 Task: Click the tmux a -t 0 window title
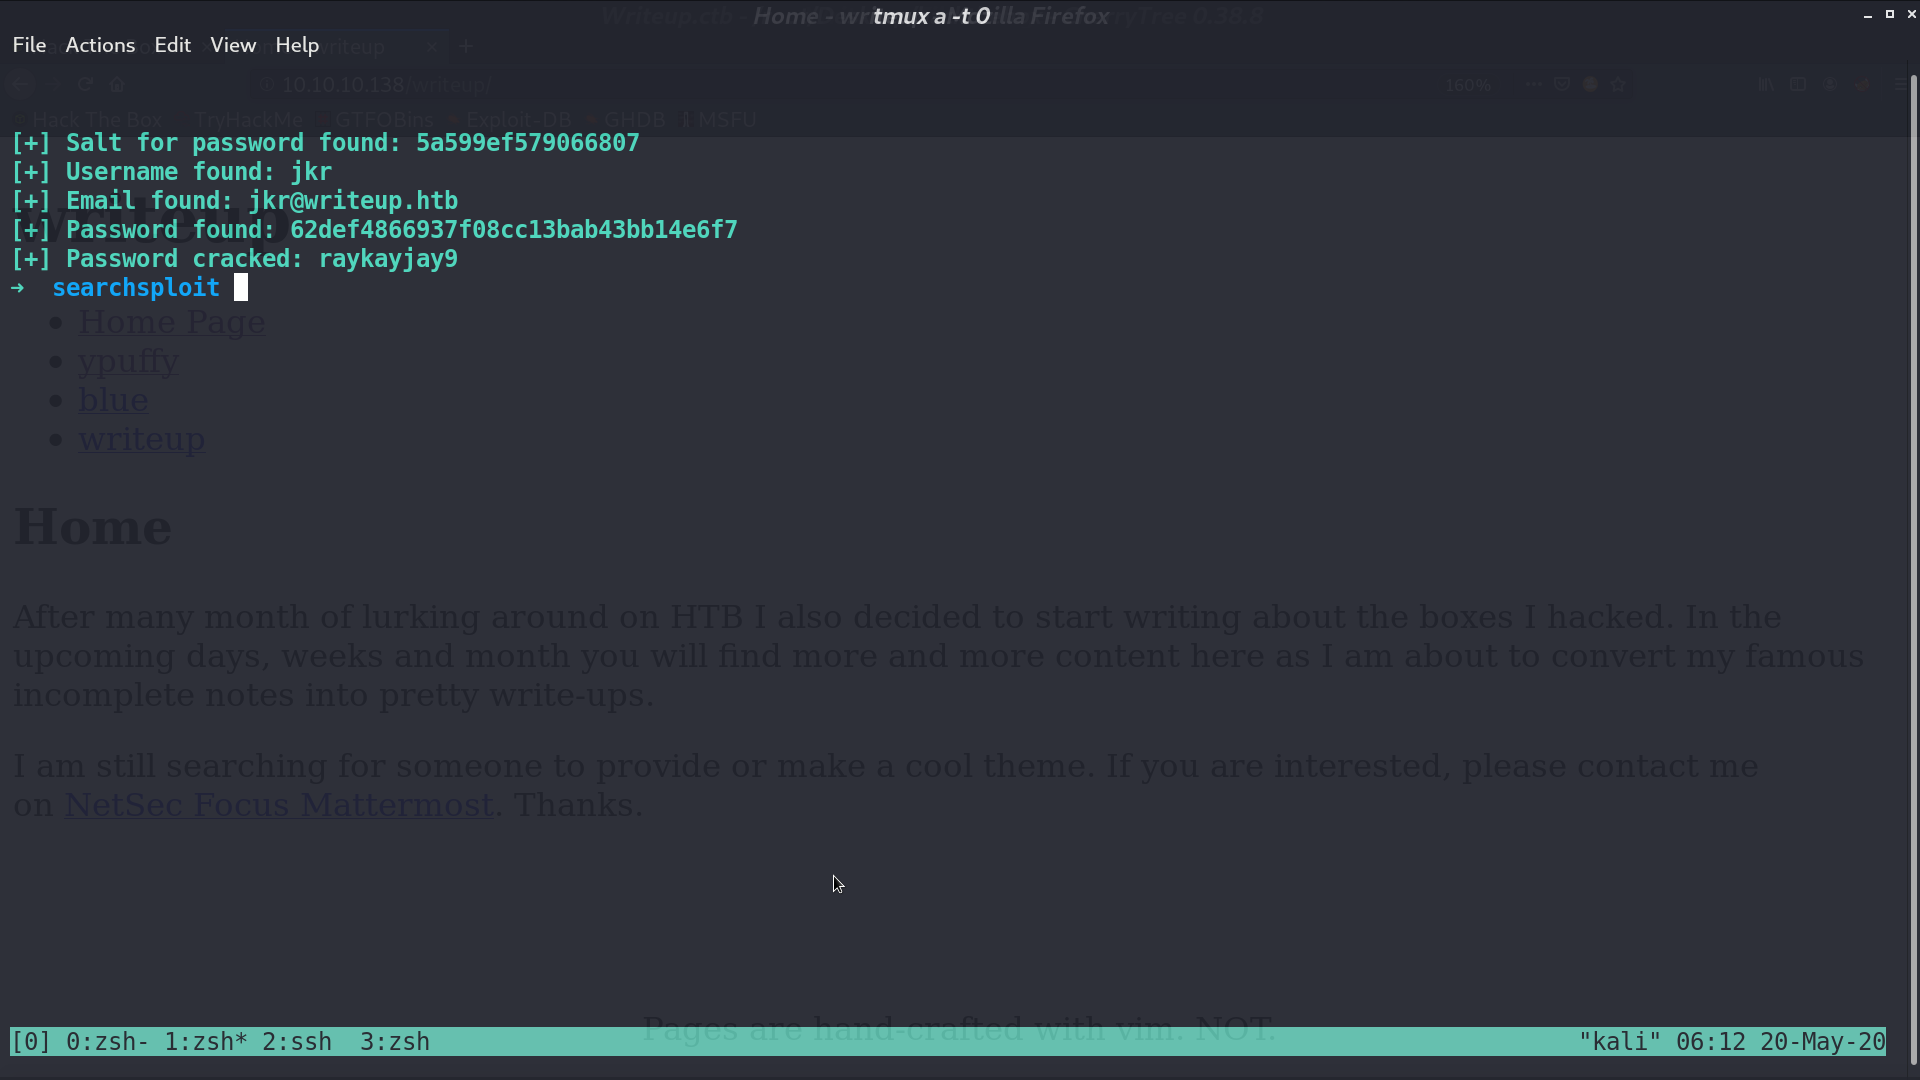931,16
